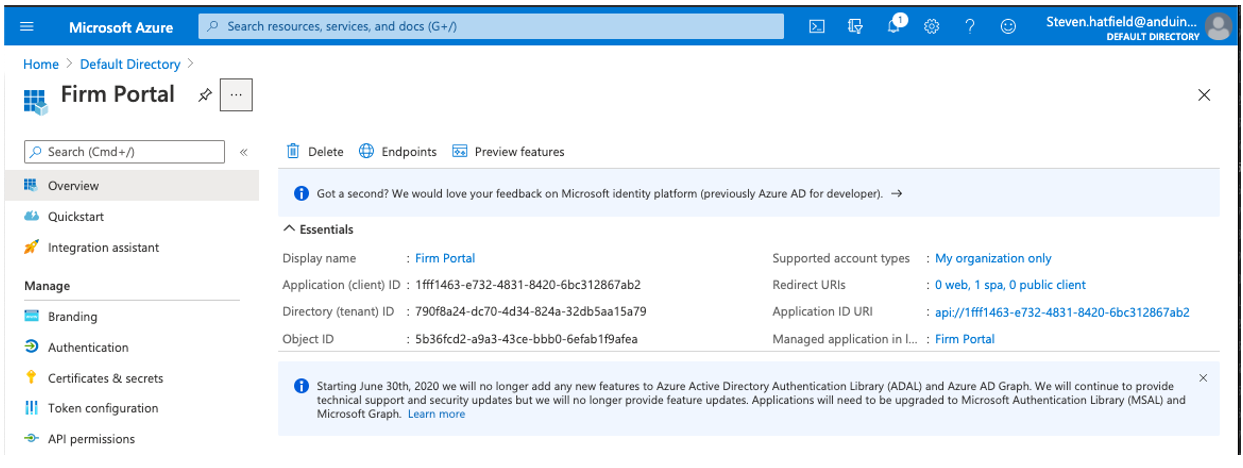Select the Object ID value

(x=526, y=340)
